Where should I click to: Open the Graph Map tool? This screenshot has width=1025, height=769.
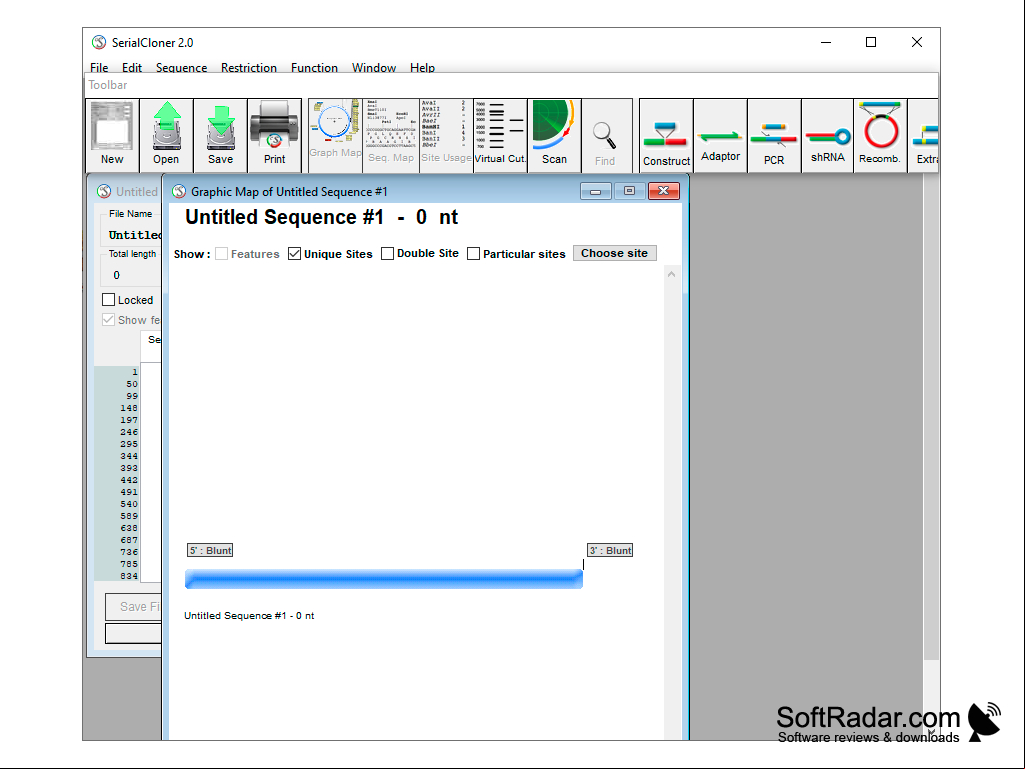(x=335, y=135)
